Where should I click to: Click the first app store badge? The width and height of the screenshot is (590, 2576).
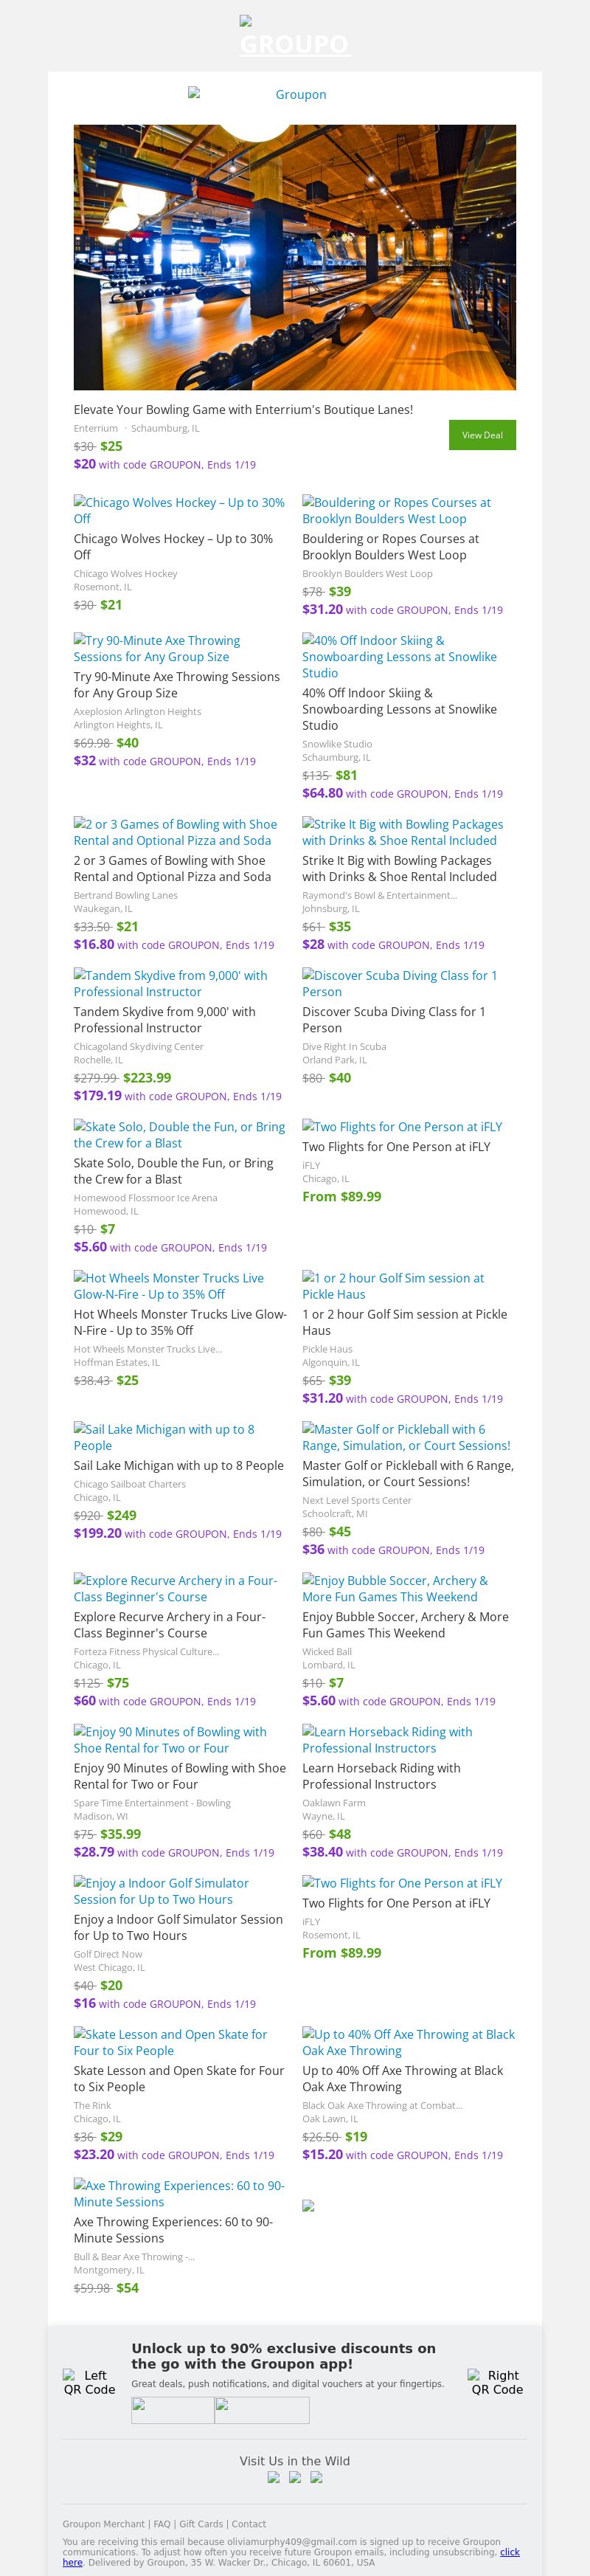pos(173,2410)
